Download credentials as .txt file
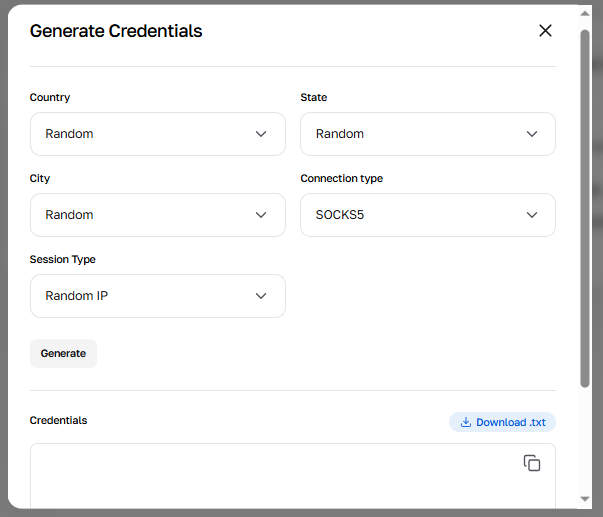Viewport: 603px width, 517px height. coord(502,422)
